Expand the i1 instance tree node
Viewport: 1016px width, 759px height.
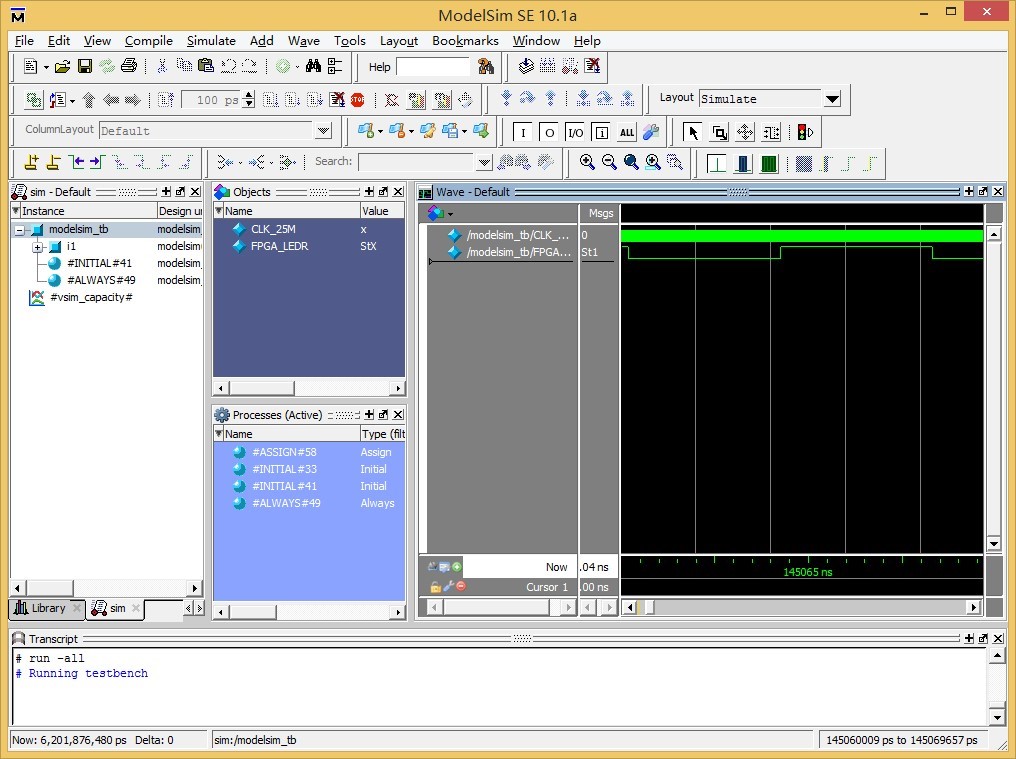click(37, 247)
